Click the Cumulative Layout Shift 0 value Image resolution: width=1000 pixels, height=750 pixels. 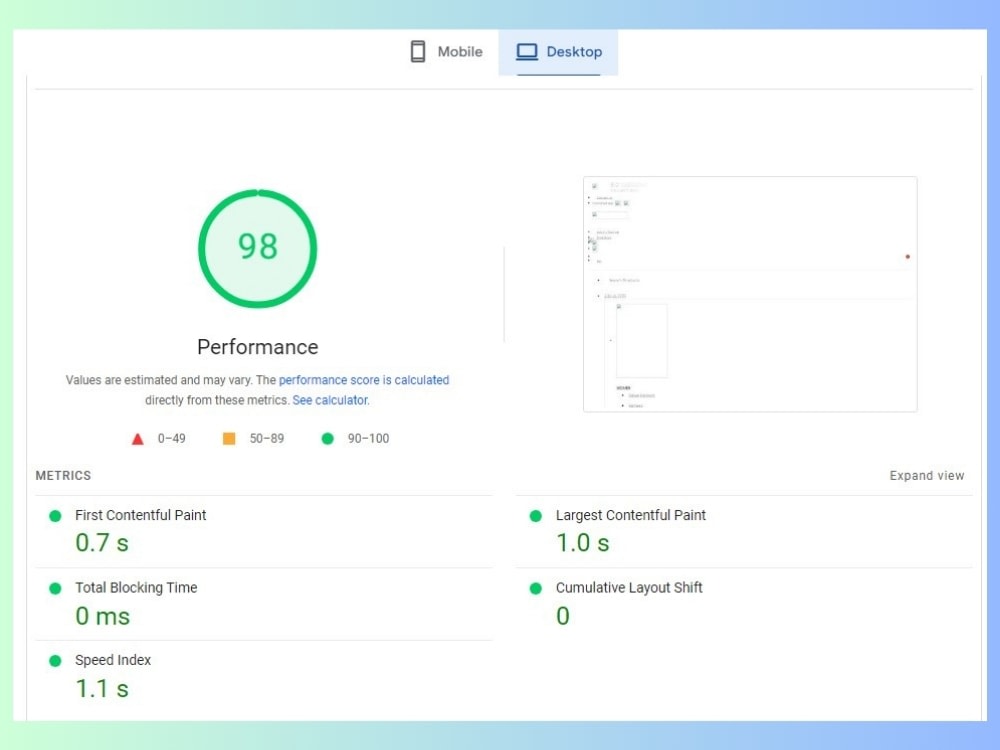[x=562, y=616]
